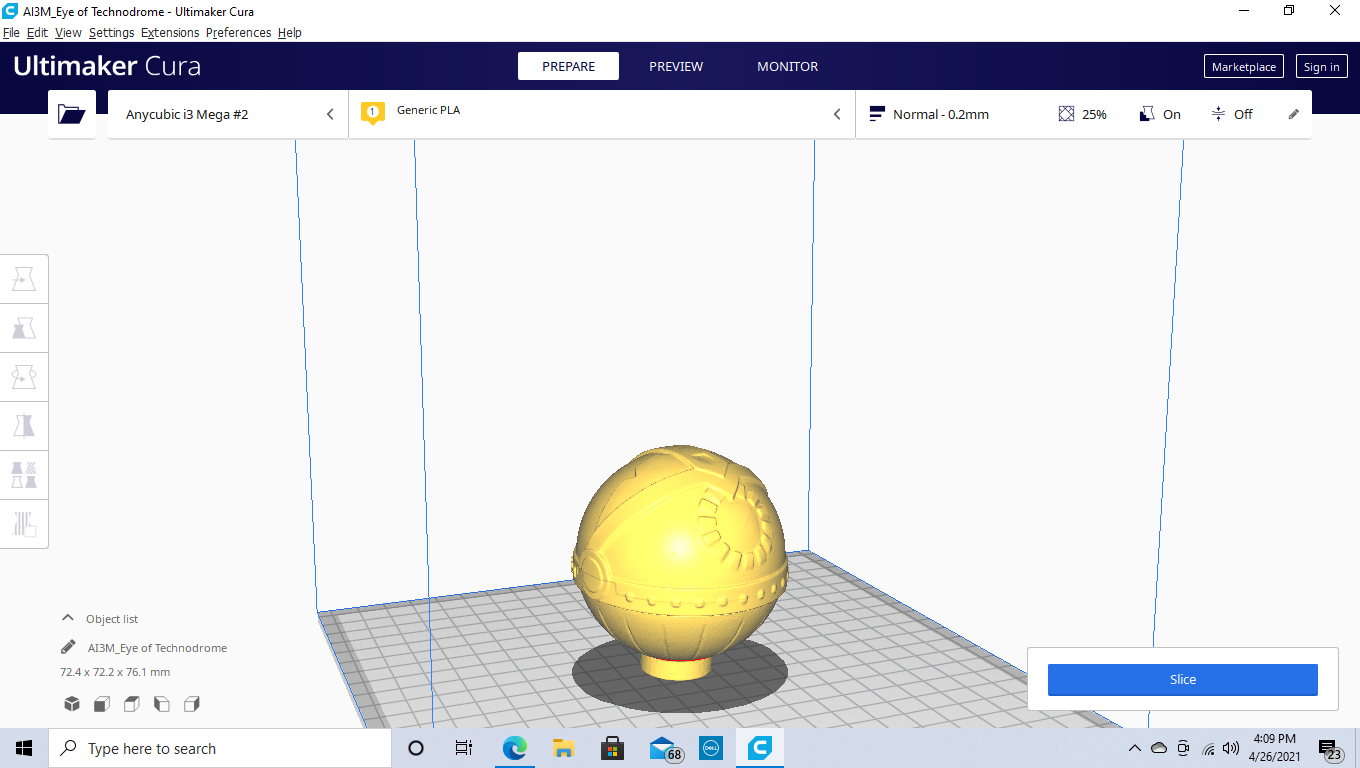This screenshot has height=768, width=1360.
Task: Select the Rotate tool in left toolbar
Action: tap(24, 377)
